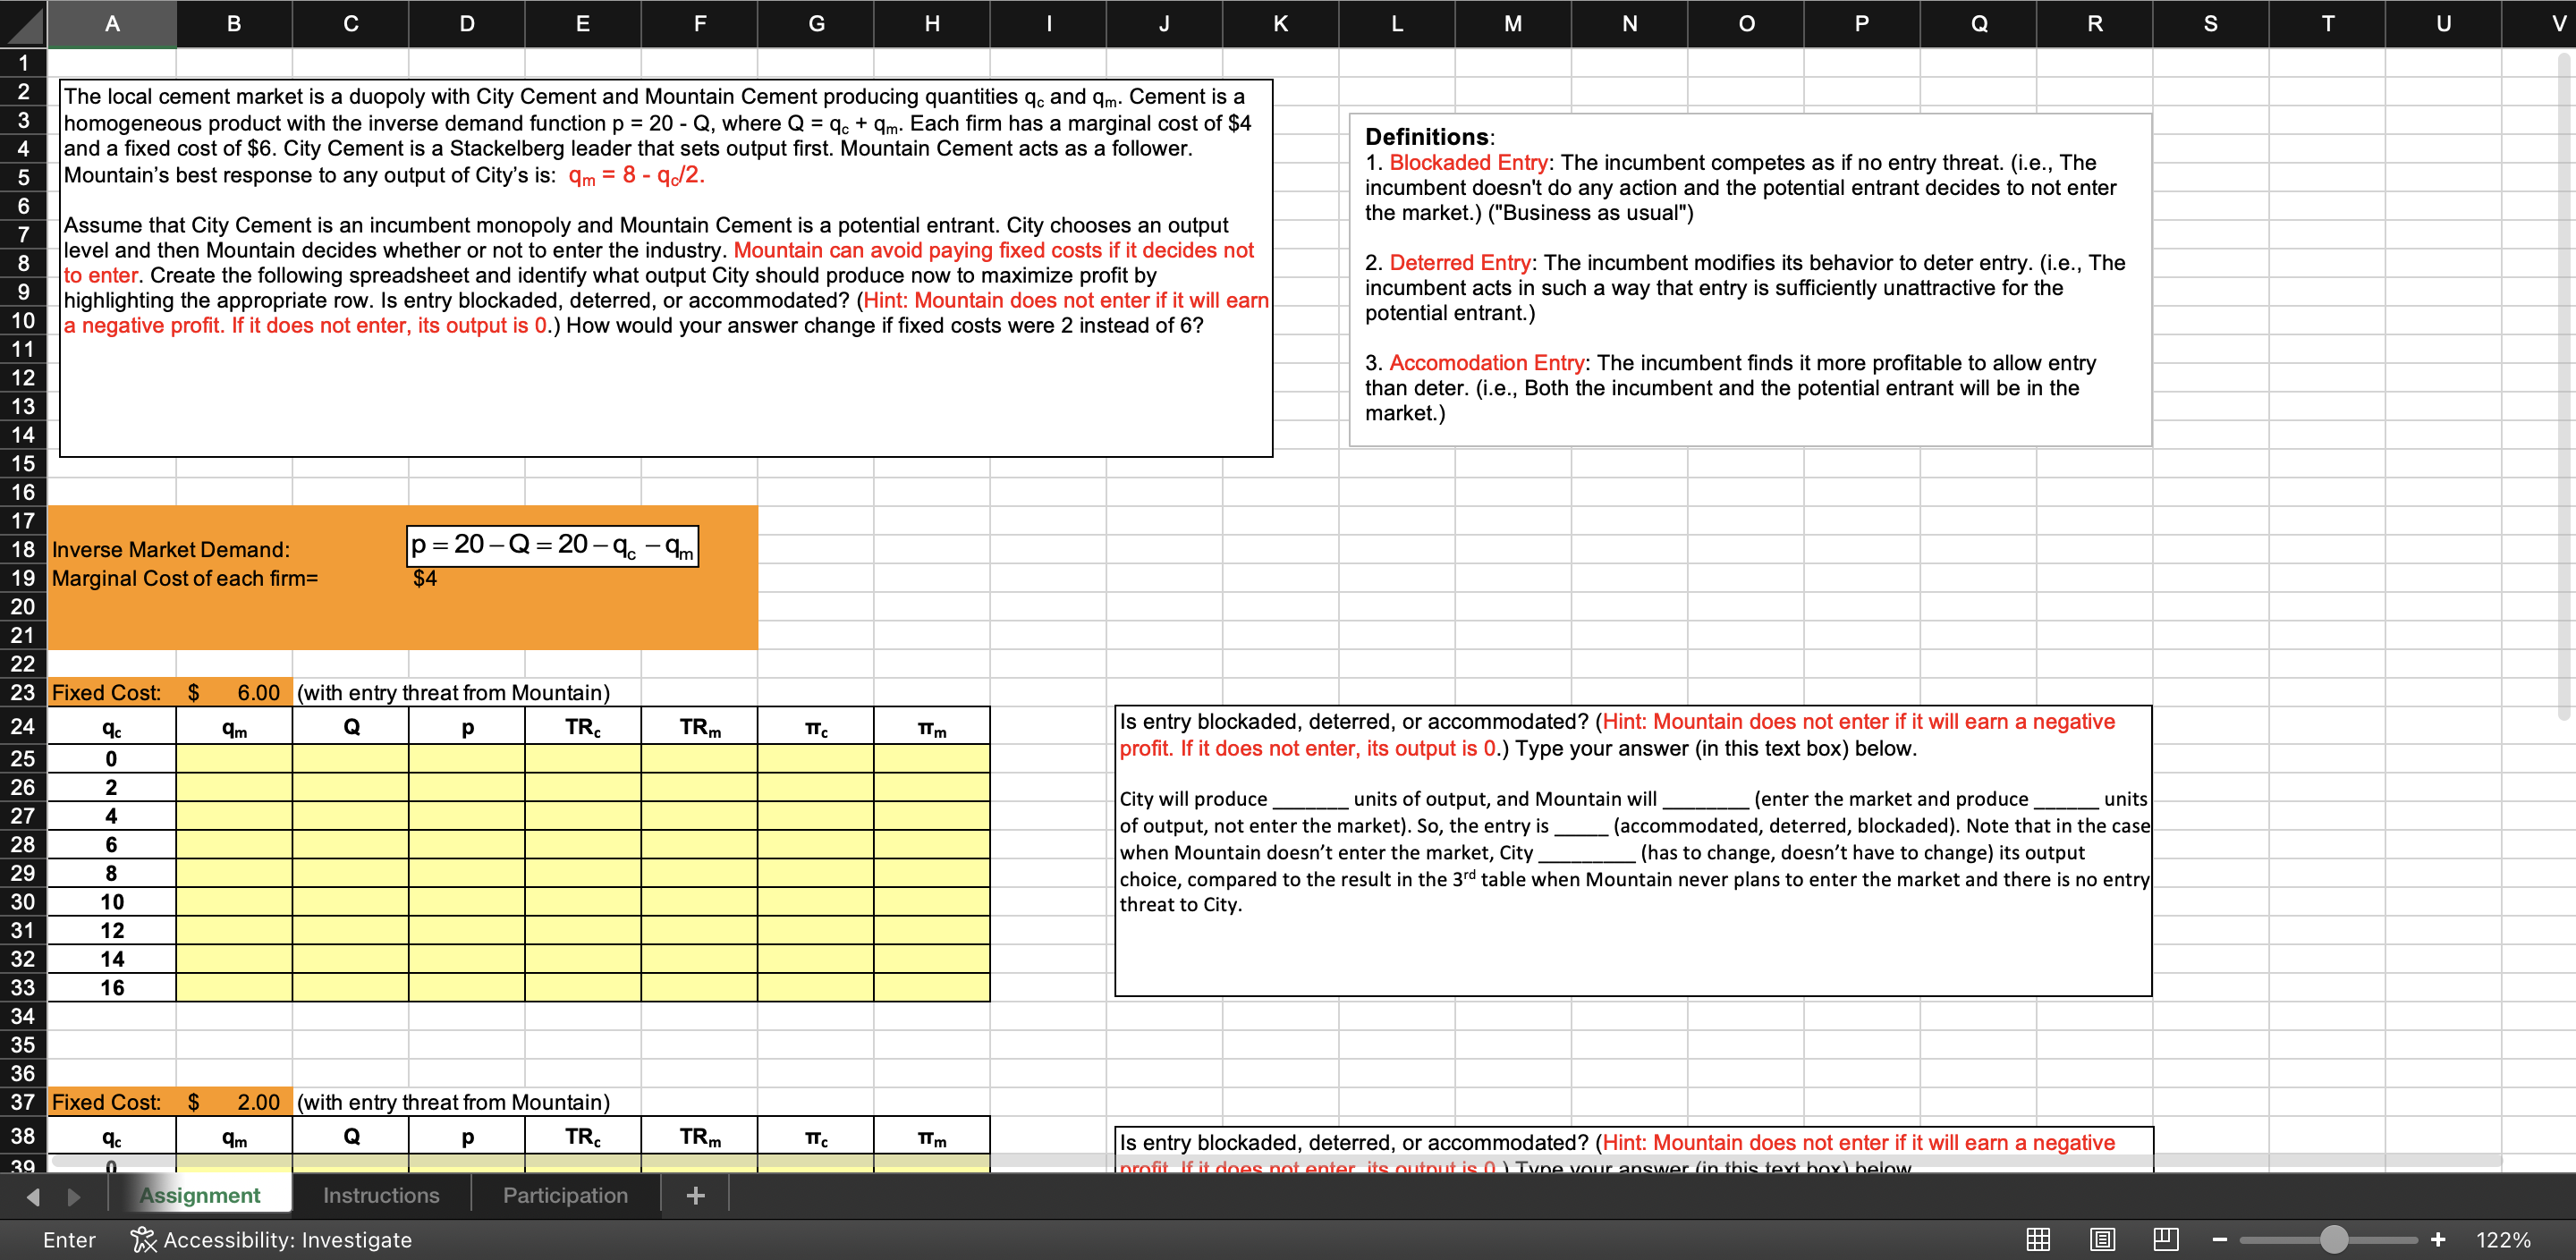Select the cell showing $4 marginal cost
Screen dimensions: 2576x1260
426,578
